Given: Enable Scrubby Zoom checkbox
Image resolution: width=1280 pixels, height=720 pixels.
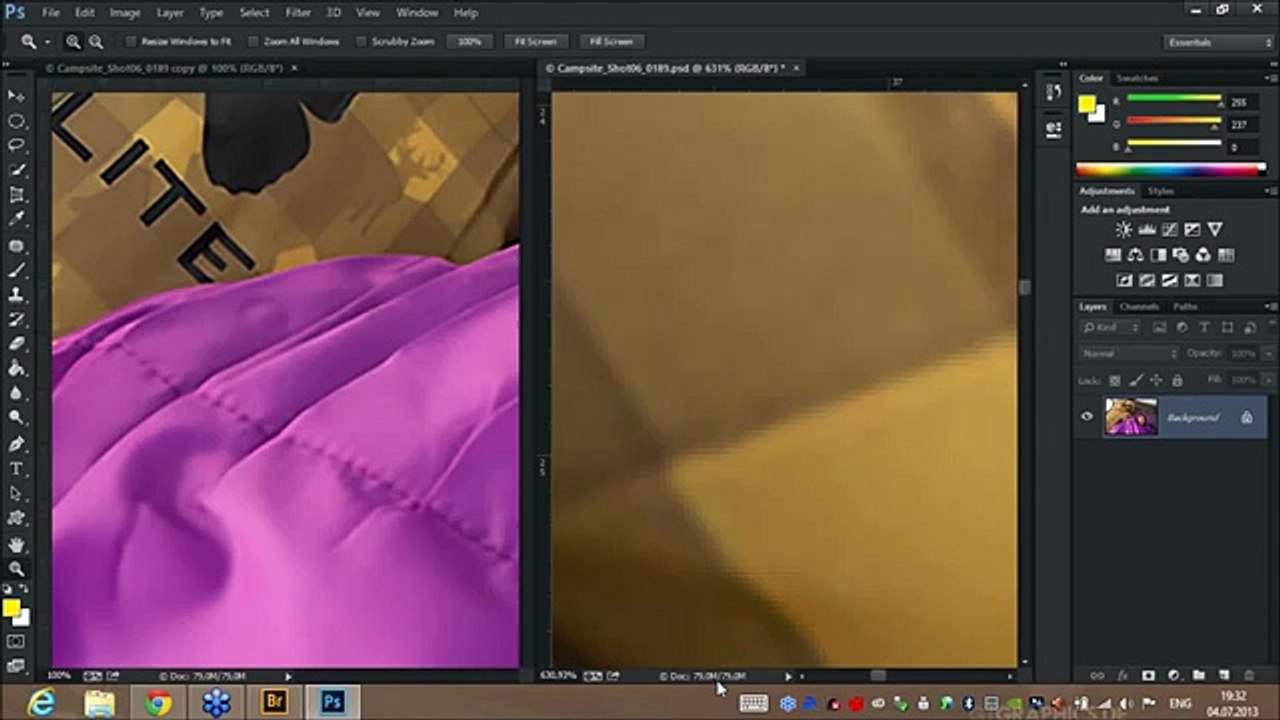Looking at the screenshot, I should 361,42.
